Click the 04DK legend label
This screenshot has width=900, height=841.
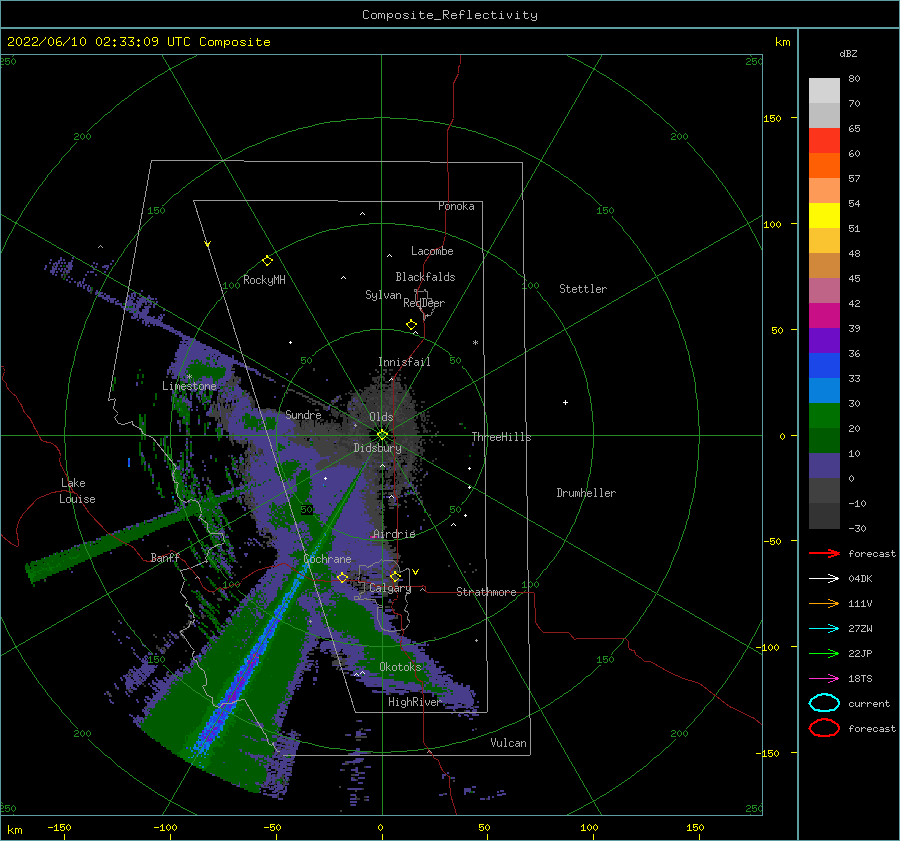click(860, 579)
